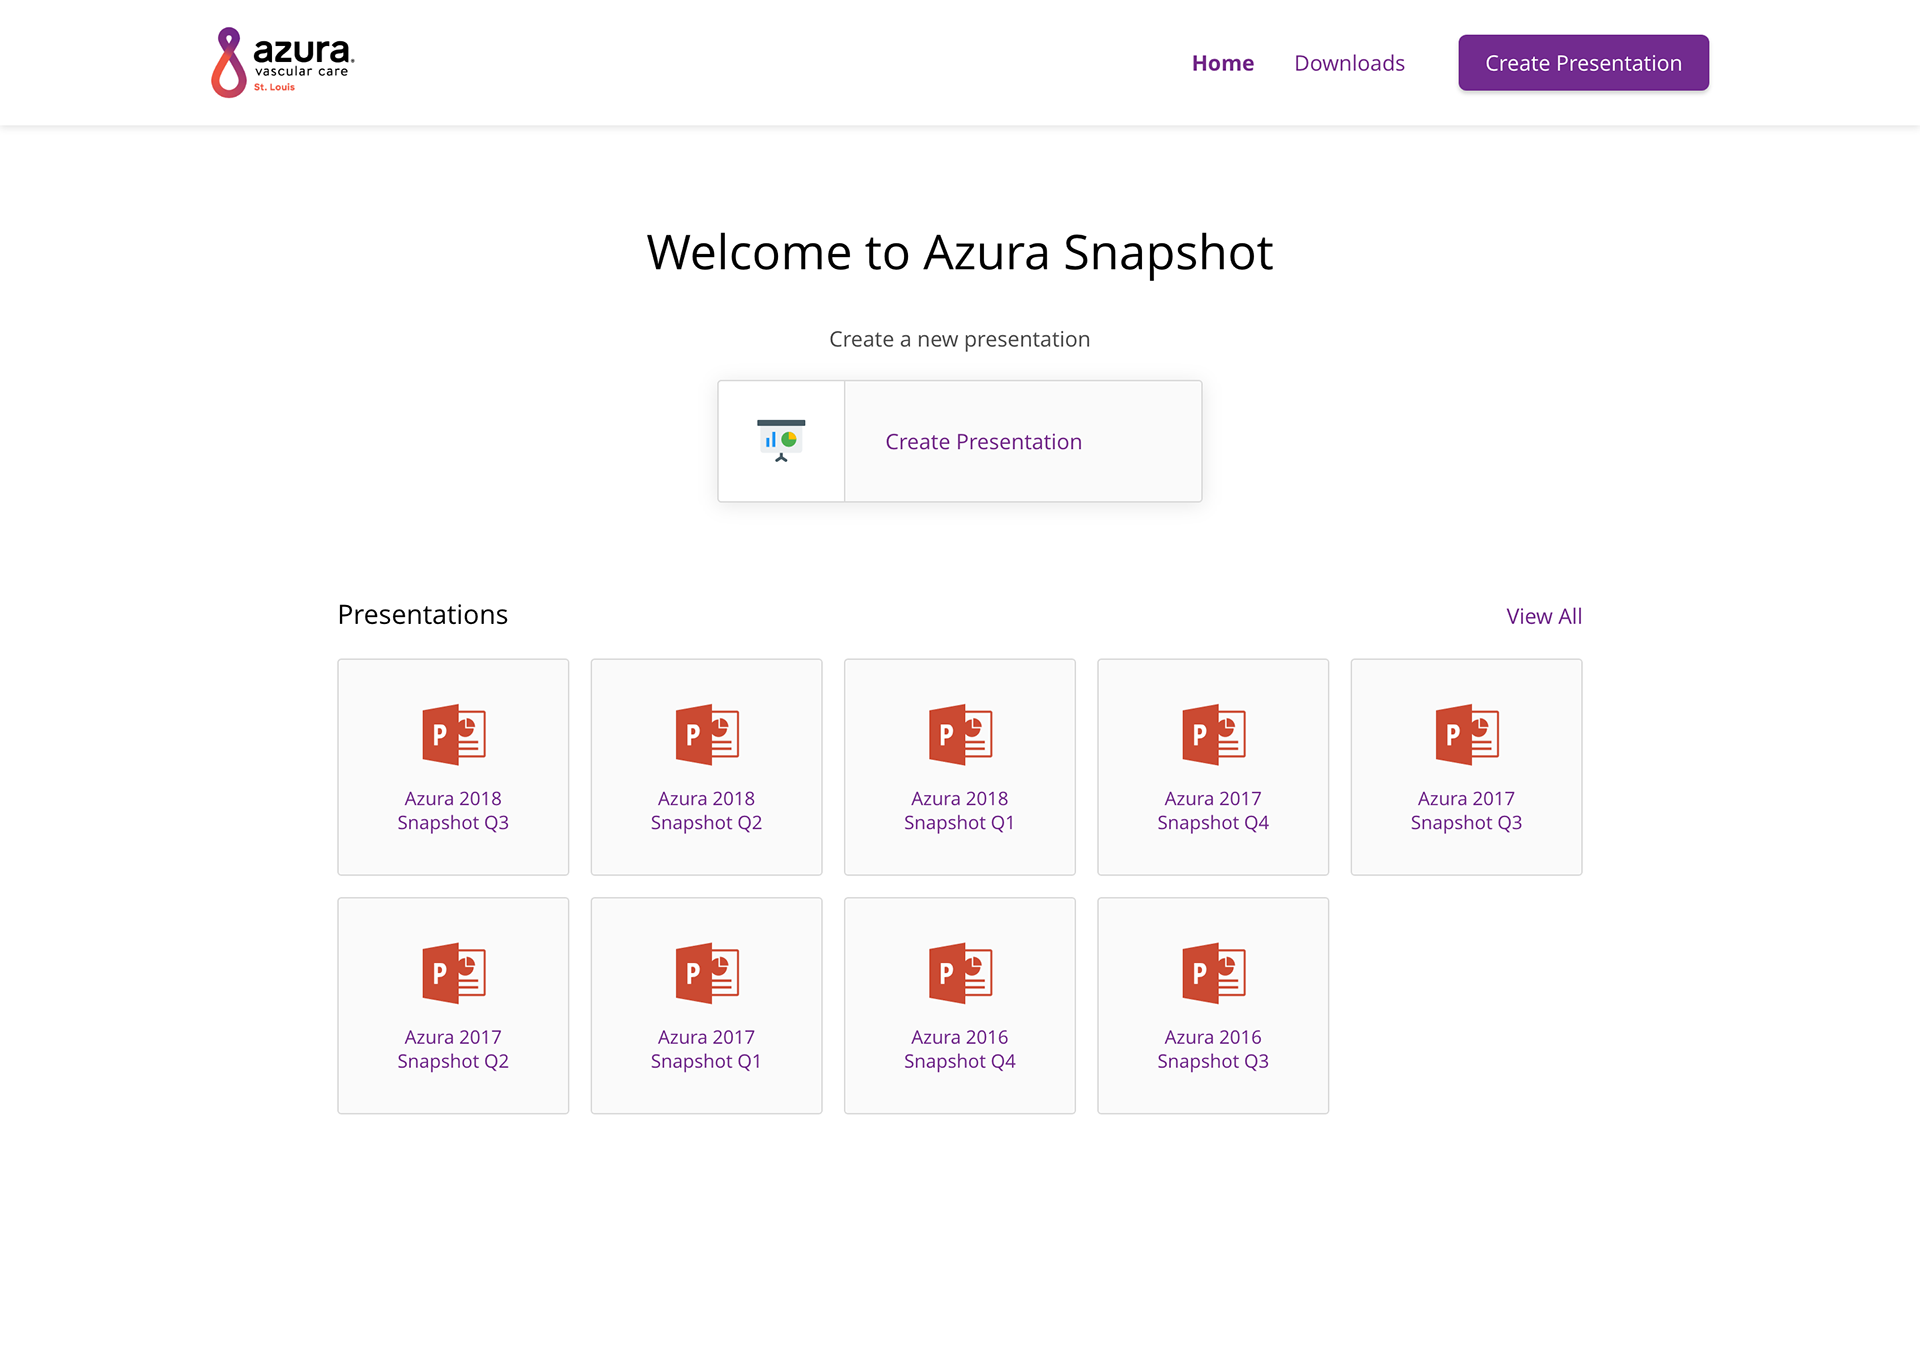Open the Azura 2016 Snapshot Q4 title
1920x1365 pixels.
click(x=960, y=1049)
